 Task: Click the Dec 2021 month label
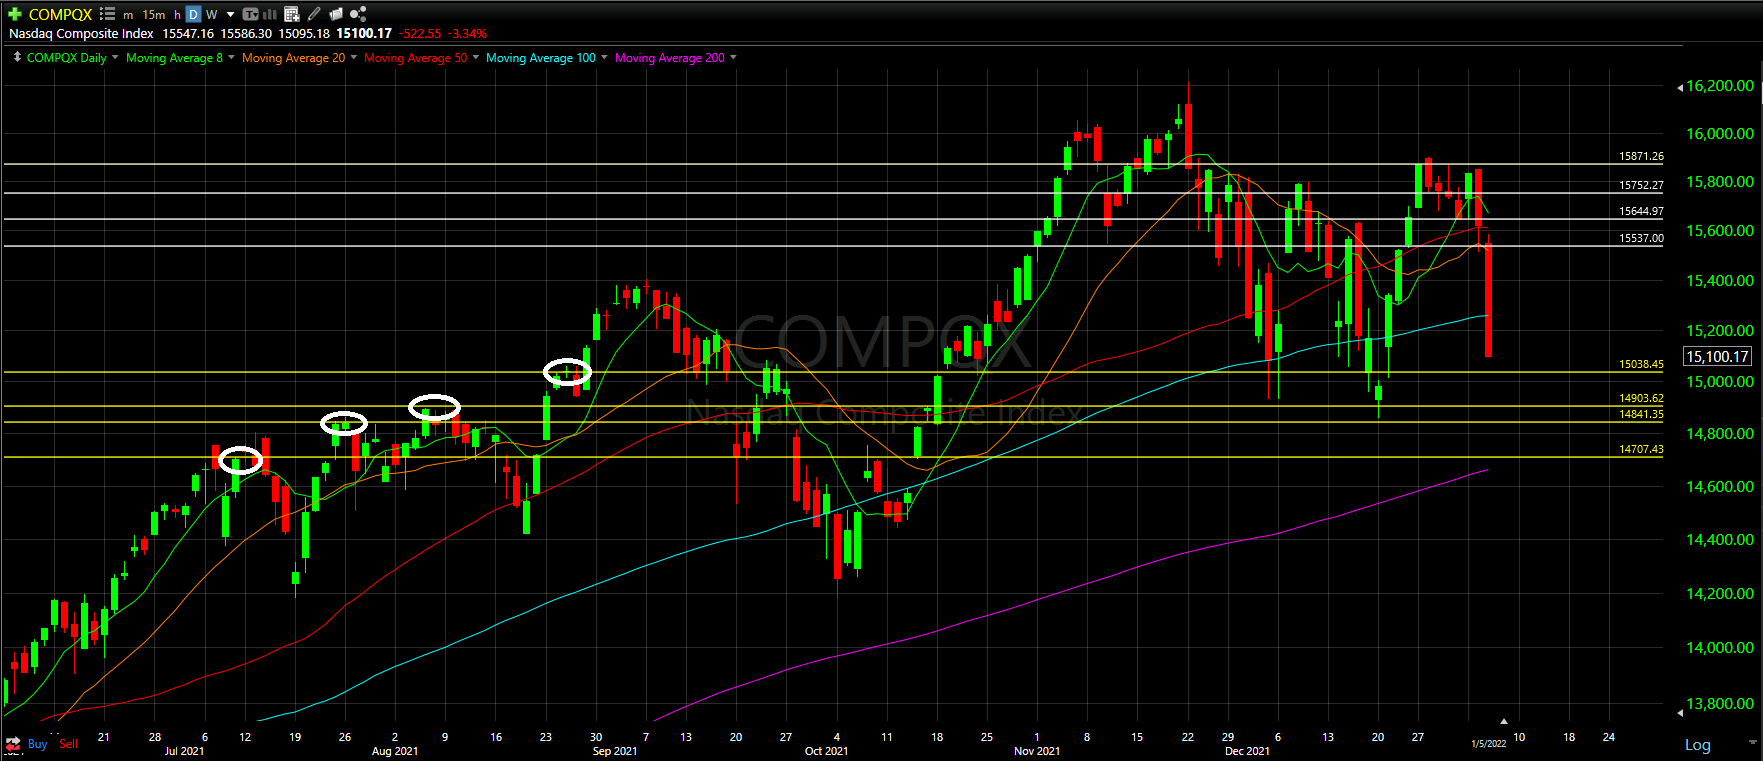coord(1247,751)
